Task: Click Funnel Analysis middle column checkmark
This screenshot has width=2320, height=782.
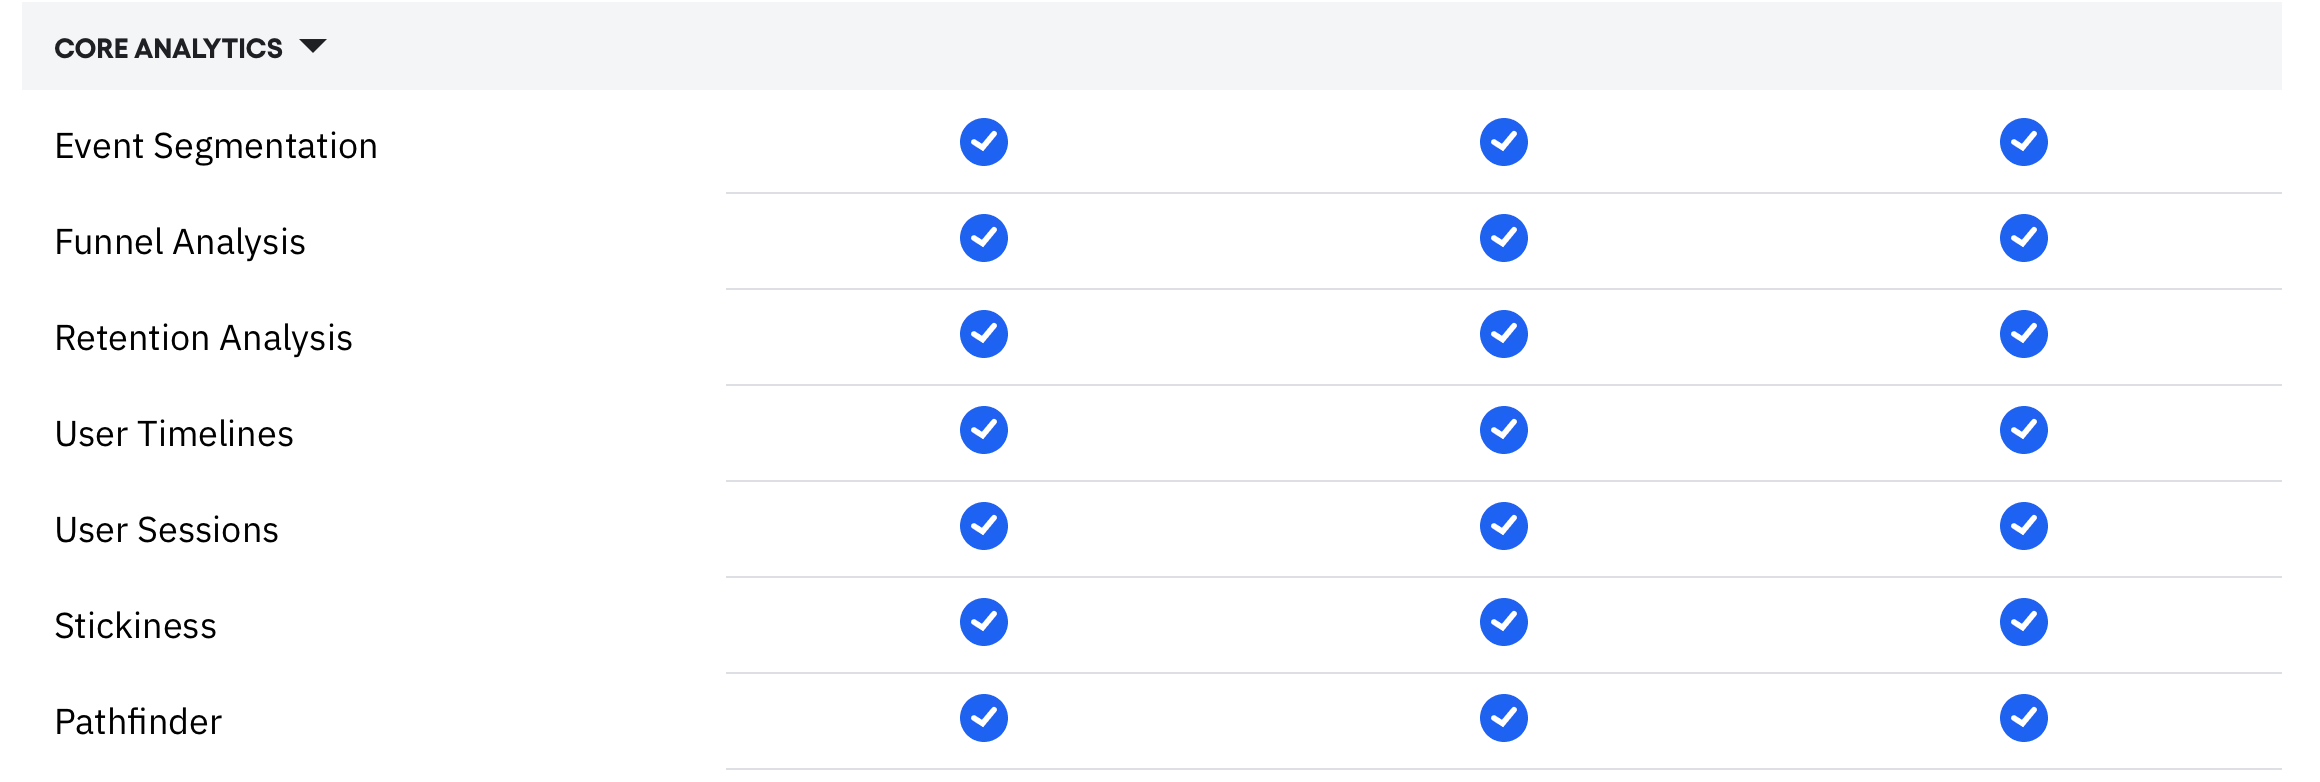Action: 1503,238
